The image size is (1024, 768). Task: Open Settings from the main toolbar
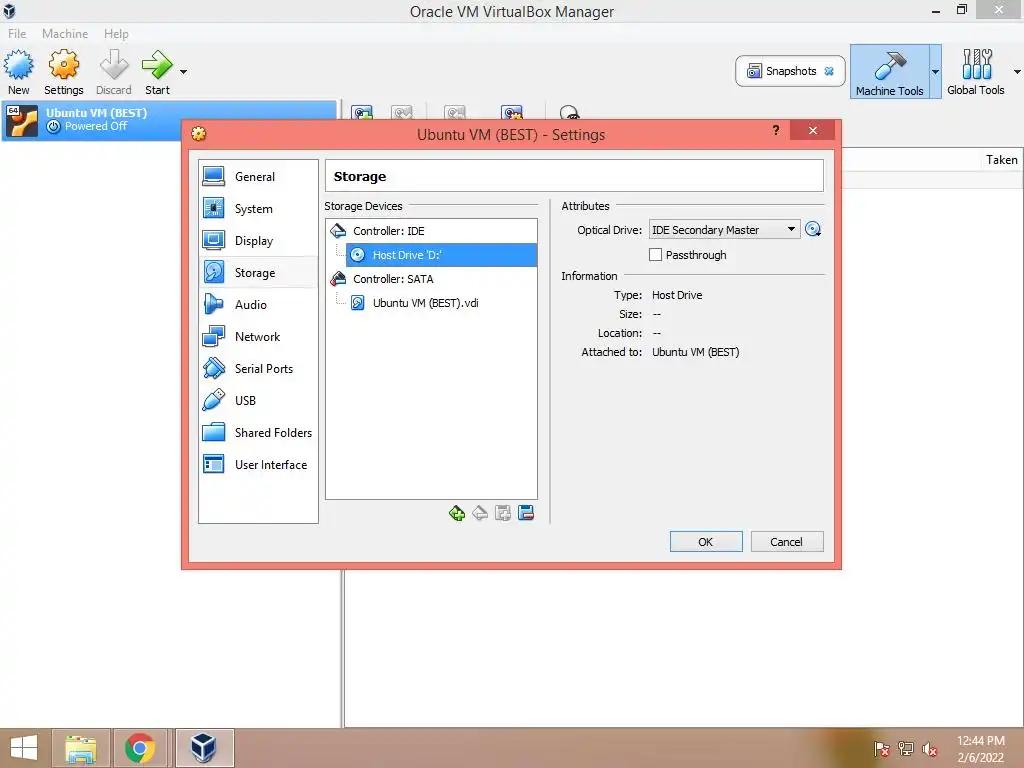pyautogui.click(x=63, y=72)
